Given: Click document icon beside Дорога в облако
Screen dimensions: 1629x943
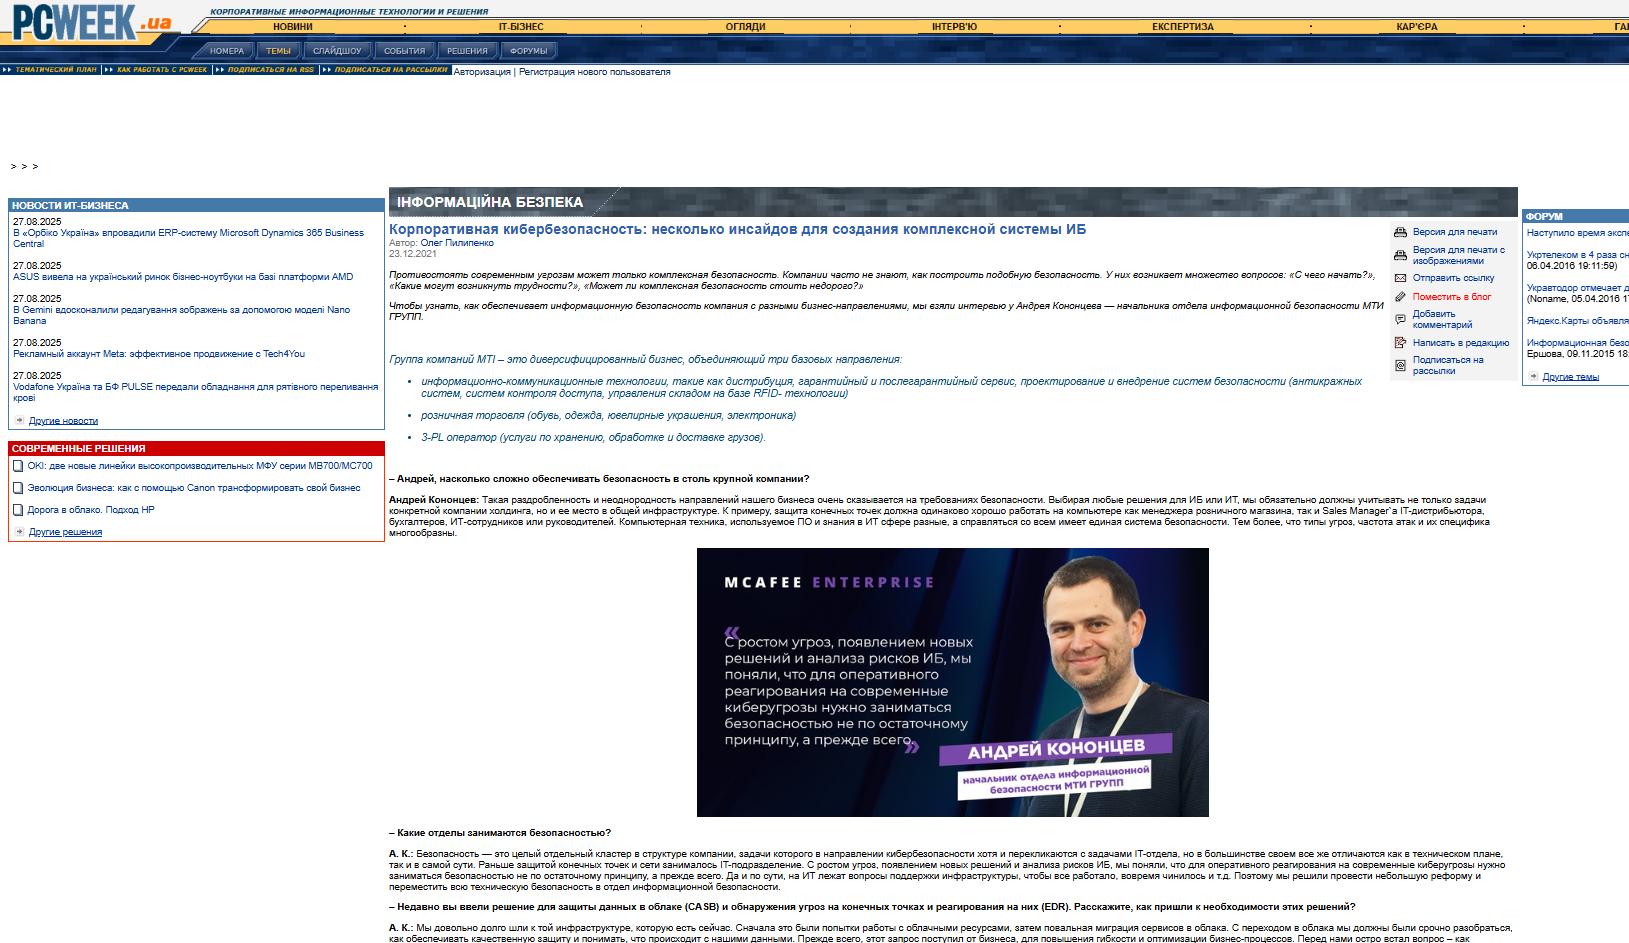Looking at the screenshot, I should pyautogui.click(x=18, y=510).
